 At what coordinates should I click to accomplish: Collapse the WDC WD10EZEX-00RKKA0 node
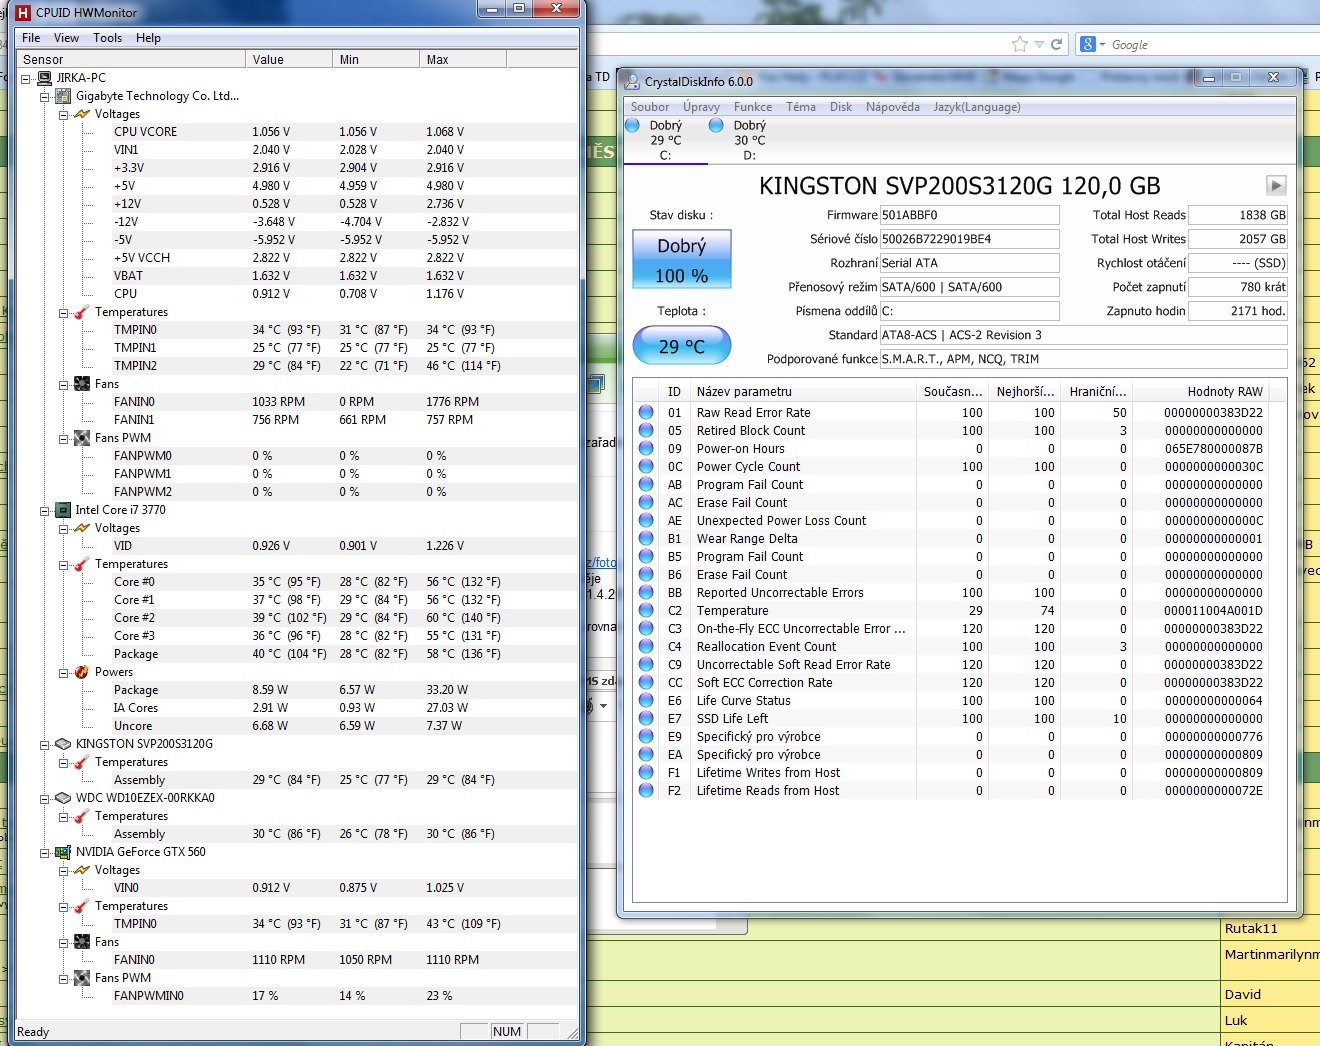[x=45, y=798]
